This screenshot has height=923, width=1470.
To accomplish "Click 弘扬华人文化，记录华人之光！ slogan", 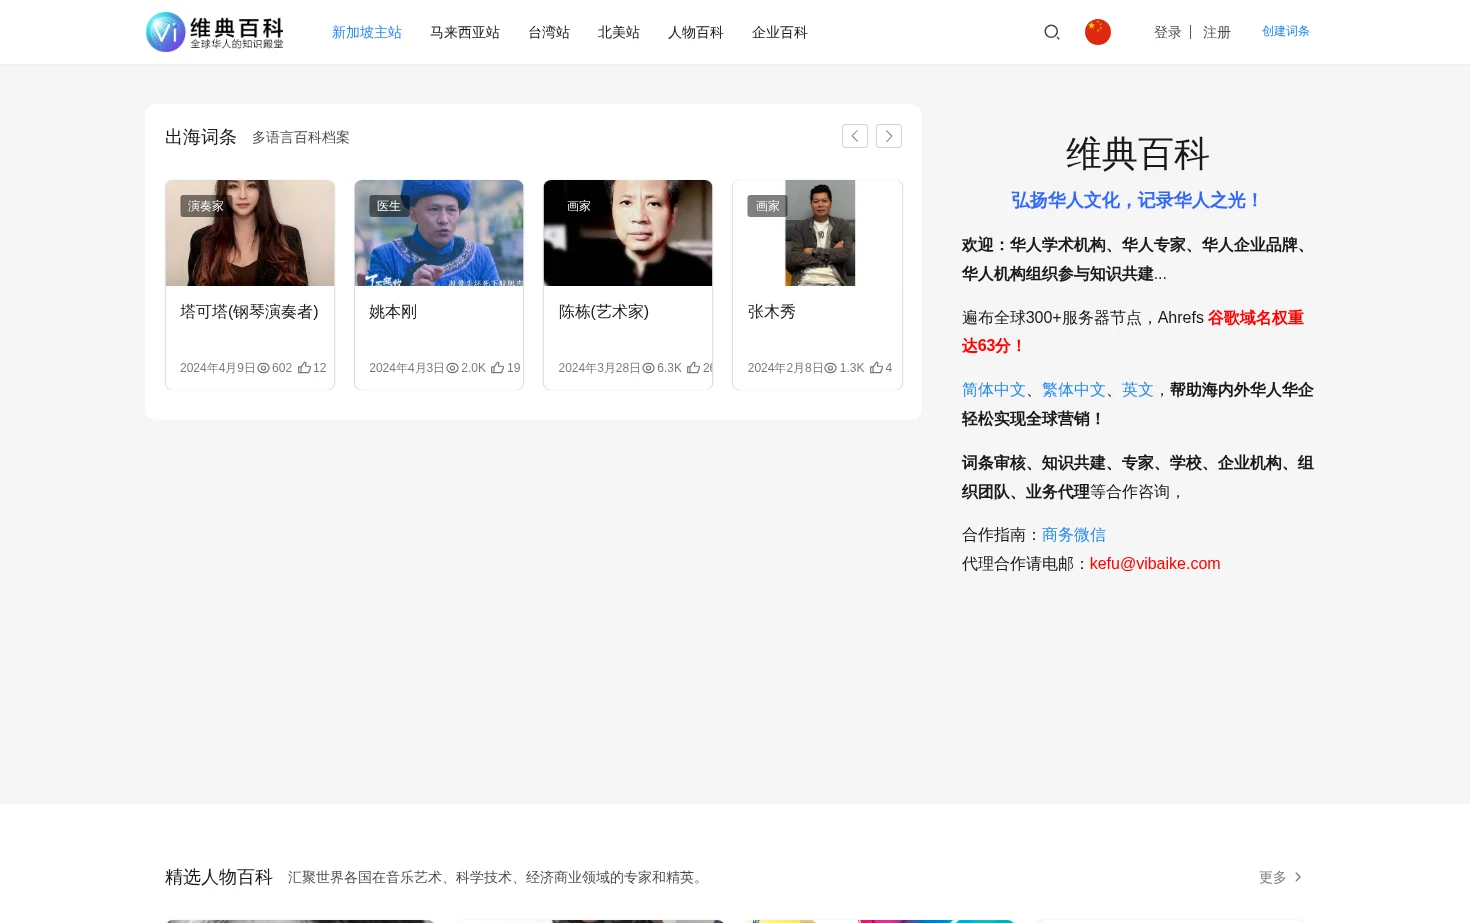I will click(x=1137, y=200).
